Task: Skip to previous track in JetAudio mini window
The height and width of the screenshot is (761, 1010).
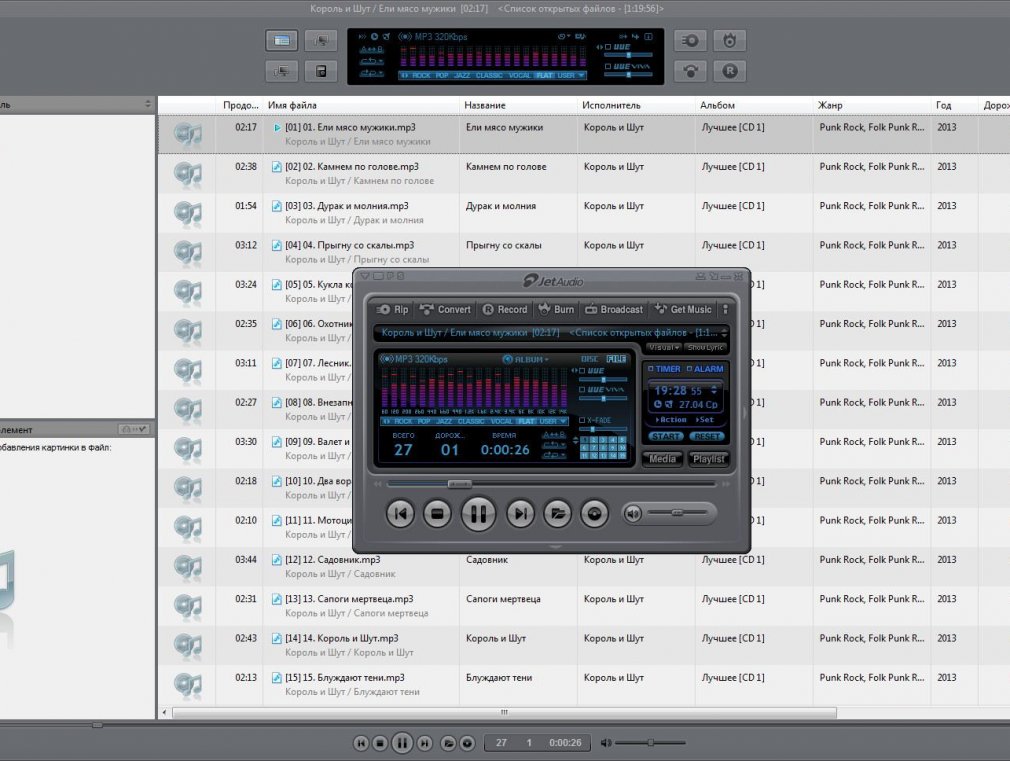Action: [x=400, y=514]
